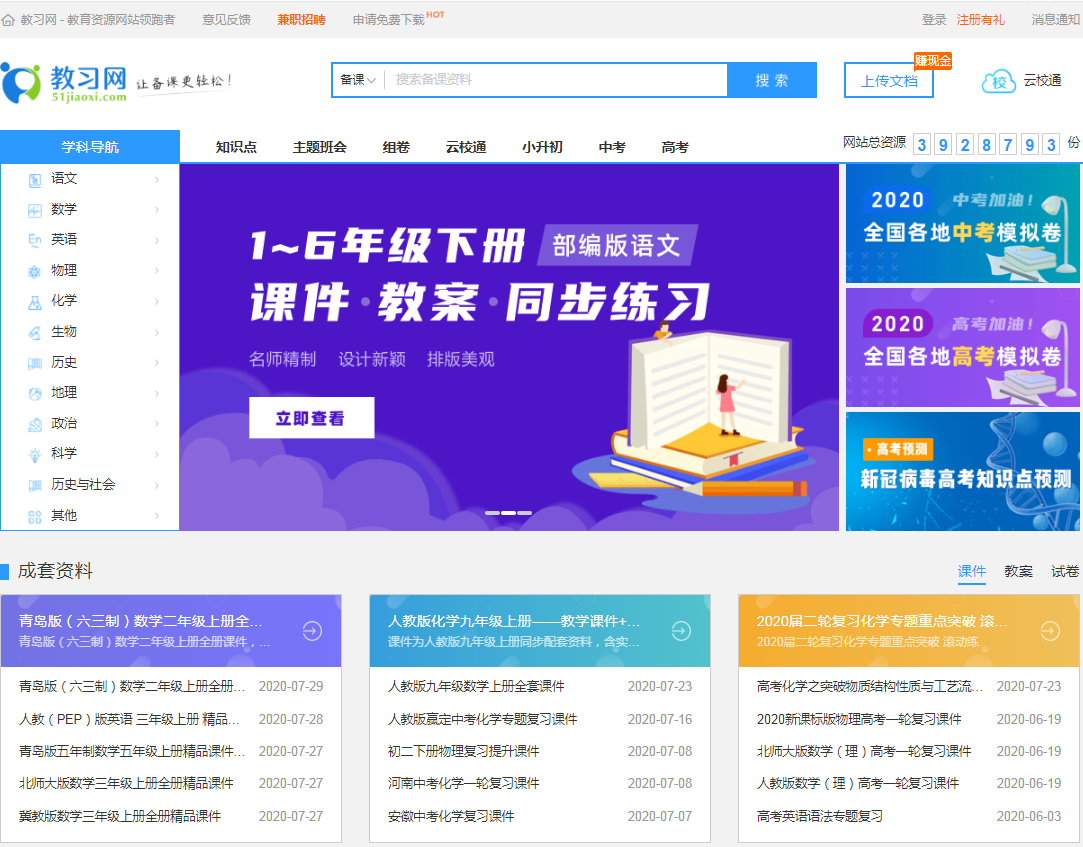1083x847 pixels.
Task: Open the 历史与社会 icon in sidebar
Action: click(x=35, y=486)
